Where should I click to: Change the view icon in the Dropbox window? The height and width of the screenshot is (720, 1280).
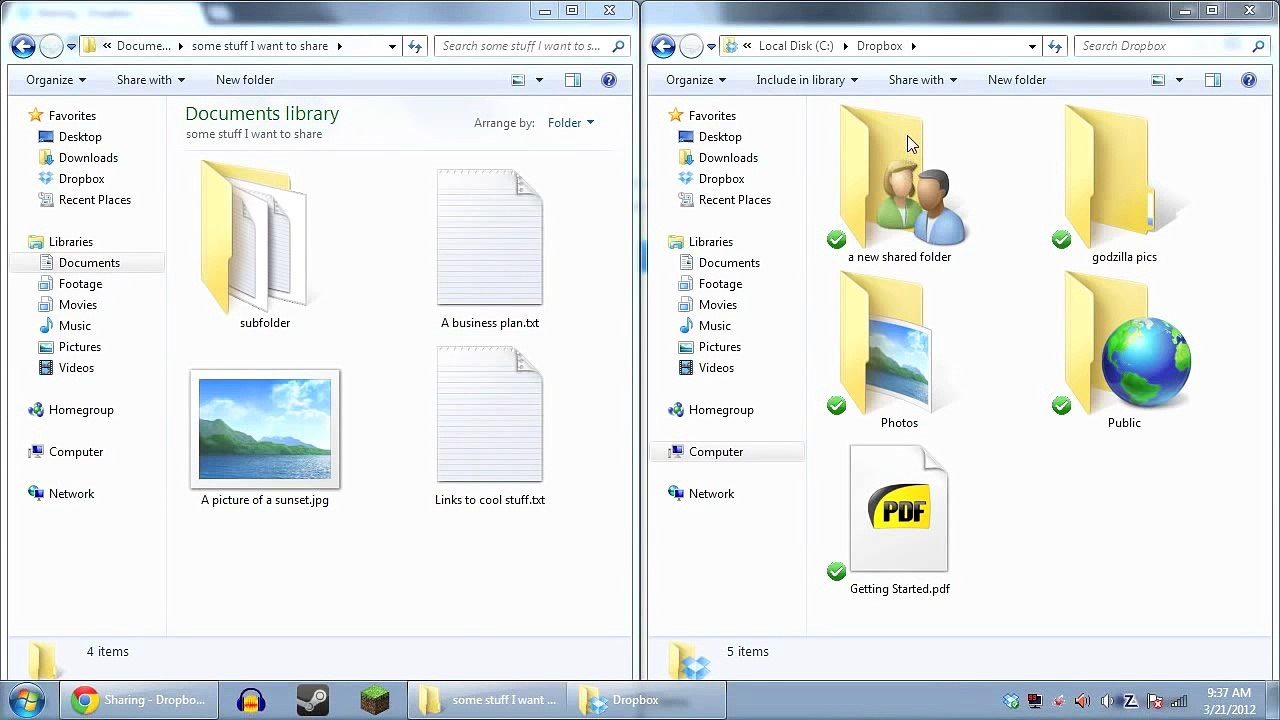click(1158, 80)
